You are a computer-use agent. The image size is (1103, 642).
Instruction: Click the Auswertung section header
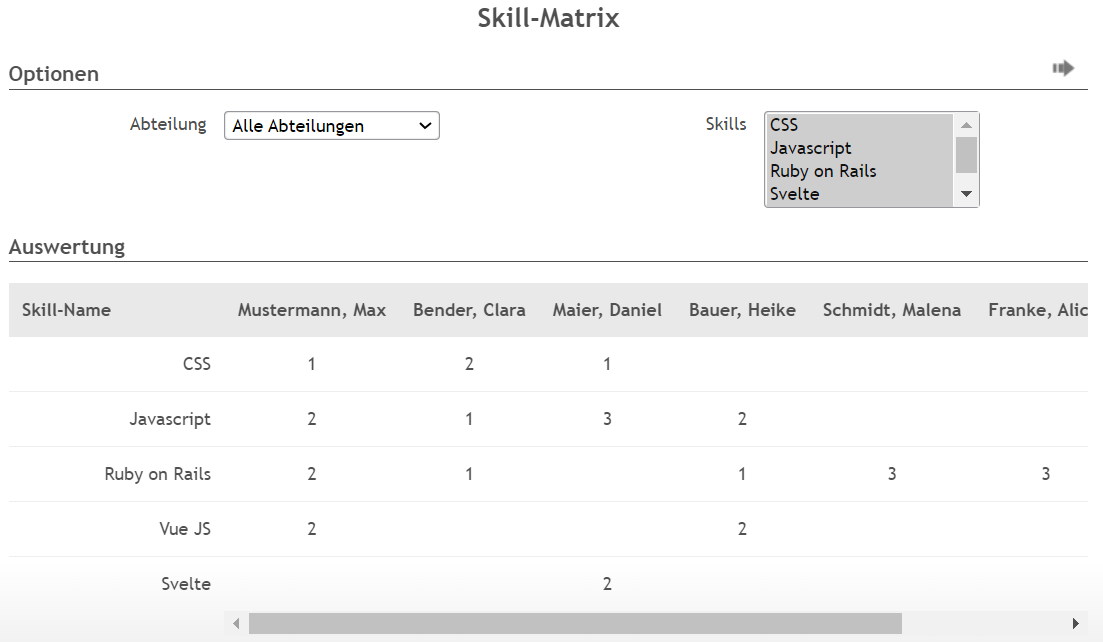click(x=67, y=246)
